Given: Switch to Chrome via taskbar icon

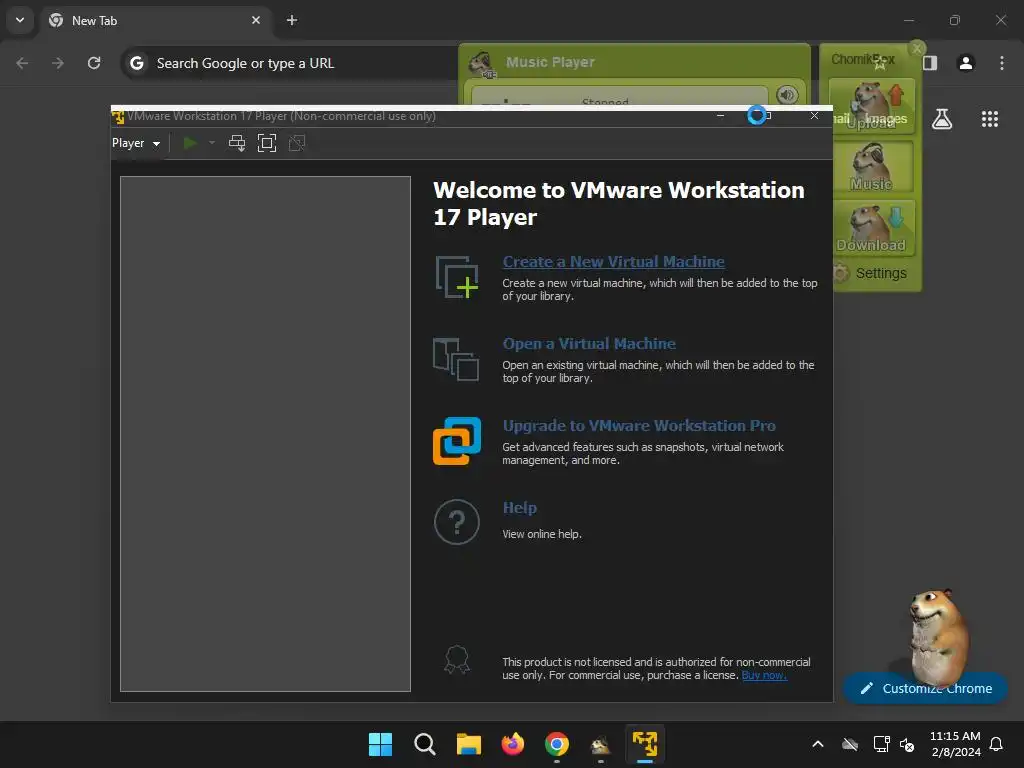Looking at the screenshot, I should tap(556, 744).
